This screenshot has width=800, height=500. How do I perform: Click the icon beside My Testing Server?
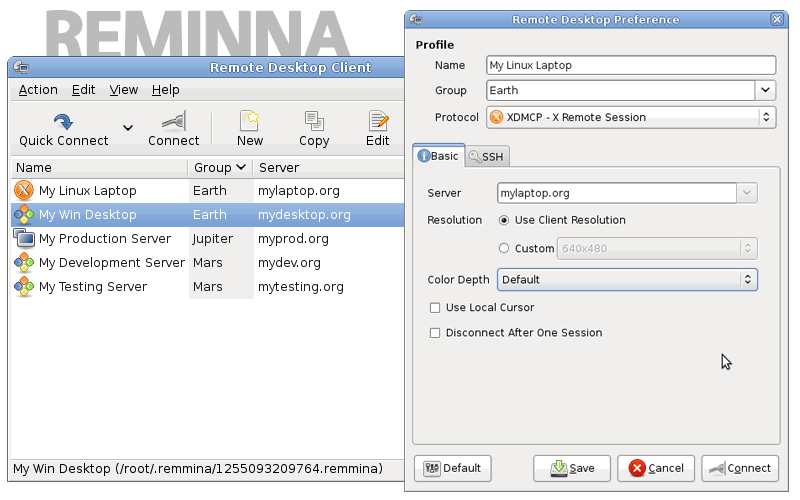[24, 286]
